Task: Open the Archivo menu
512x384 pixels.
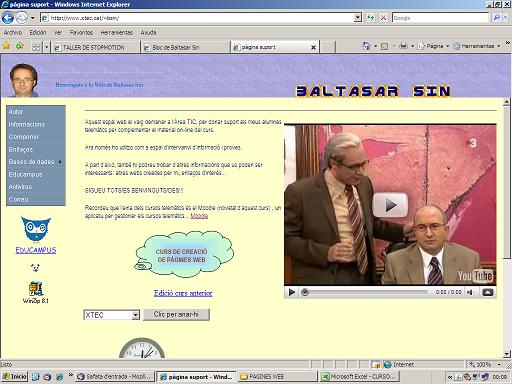Action: [x=13, y=33]
